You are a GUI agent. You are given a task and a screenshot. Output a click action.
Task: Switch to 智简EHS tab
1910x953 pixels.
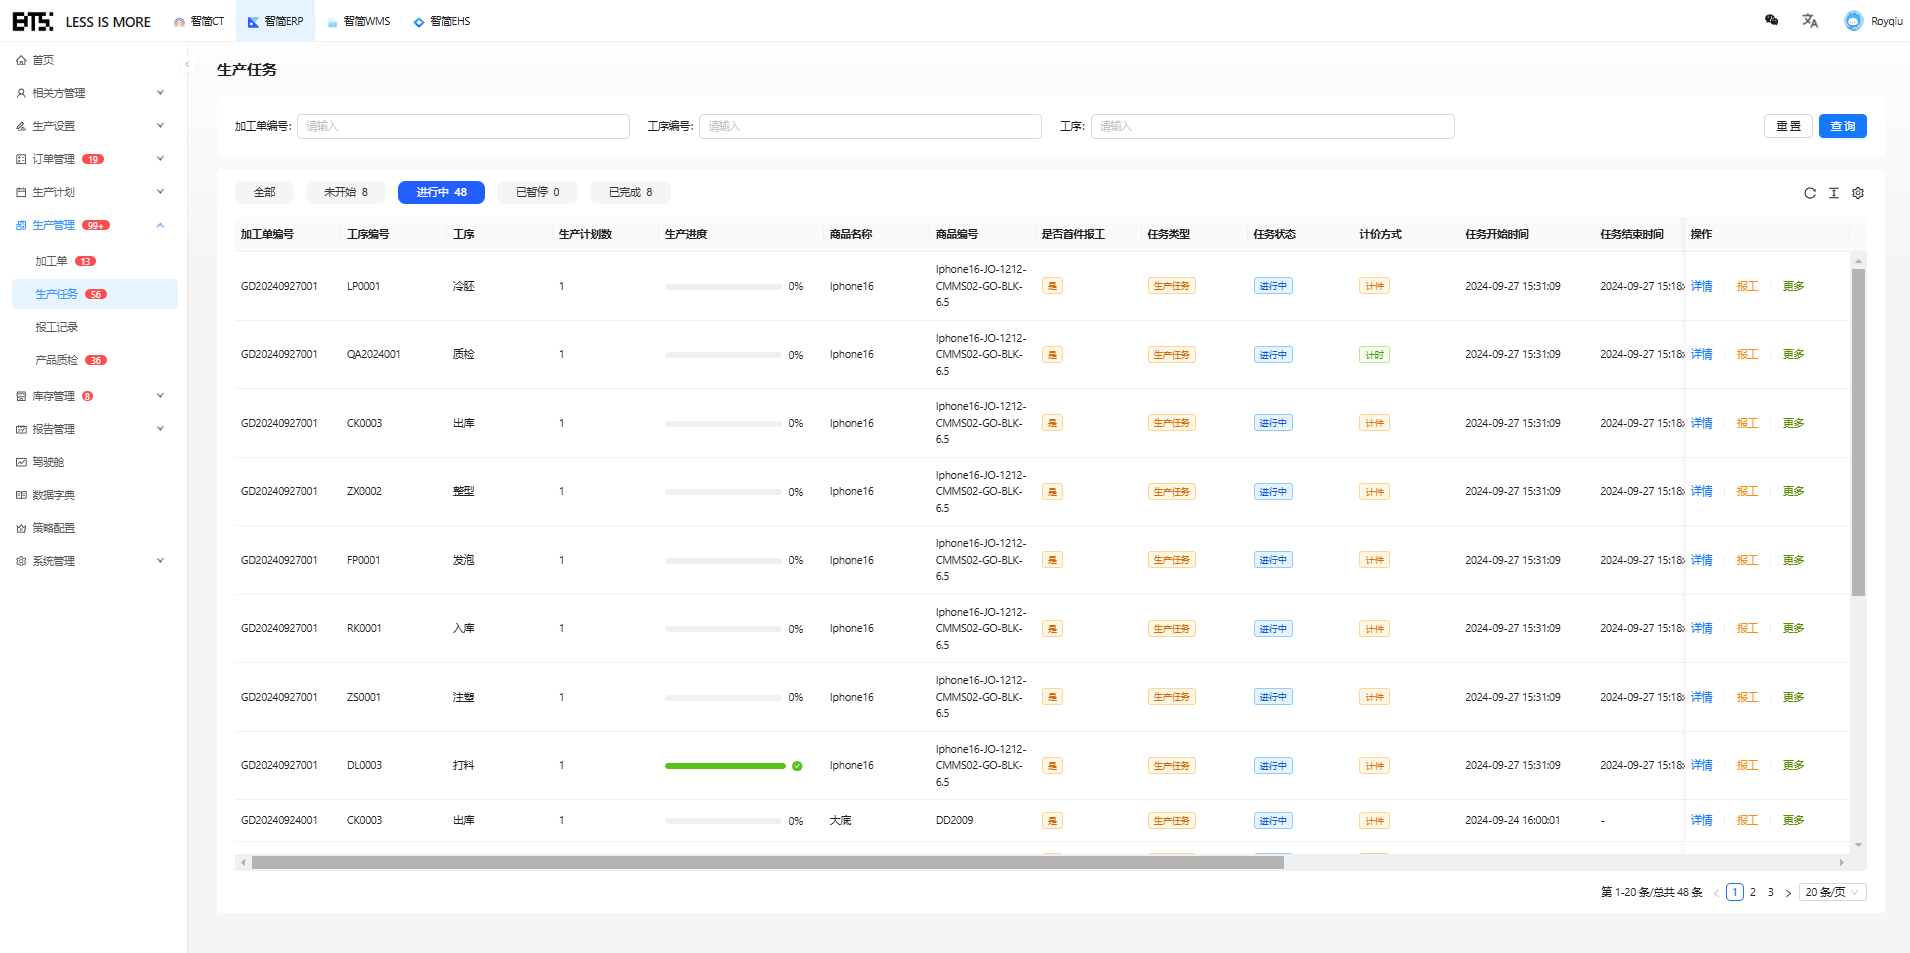442,21
